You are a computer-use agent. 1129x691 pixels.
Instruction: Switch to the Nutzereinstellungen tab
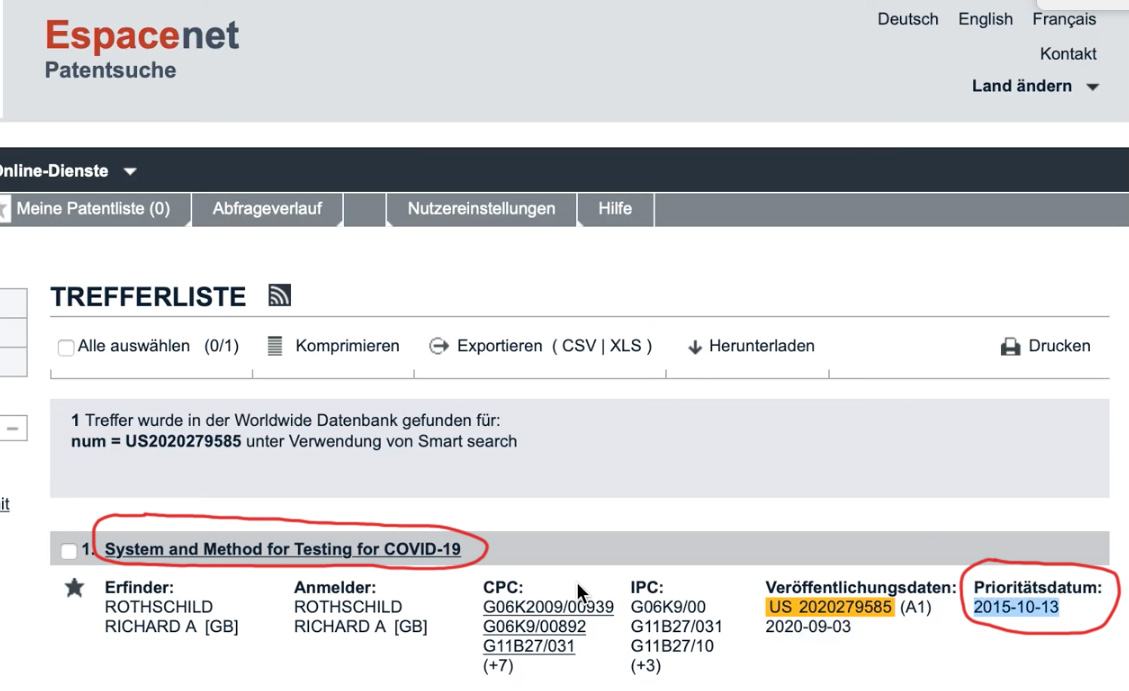(481, 209)
